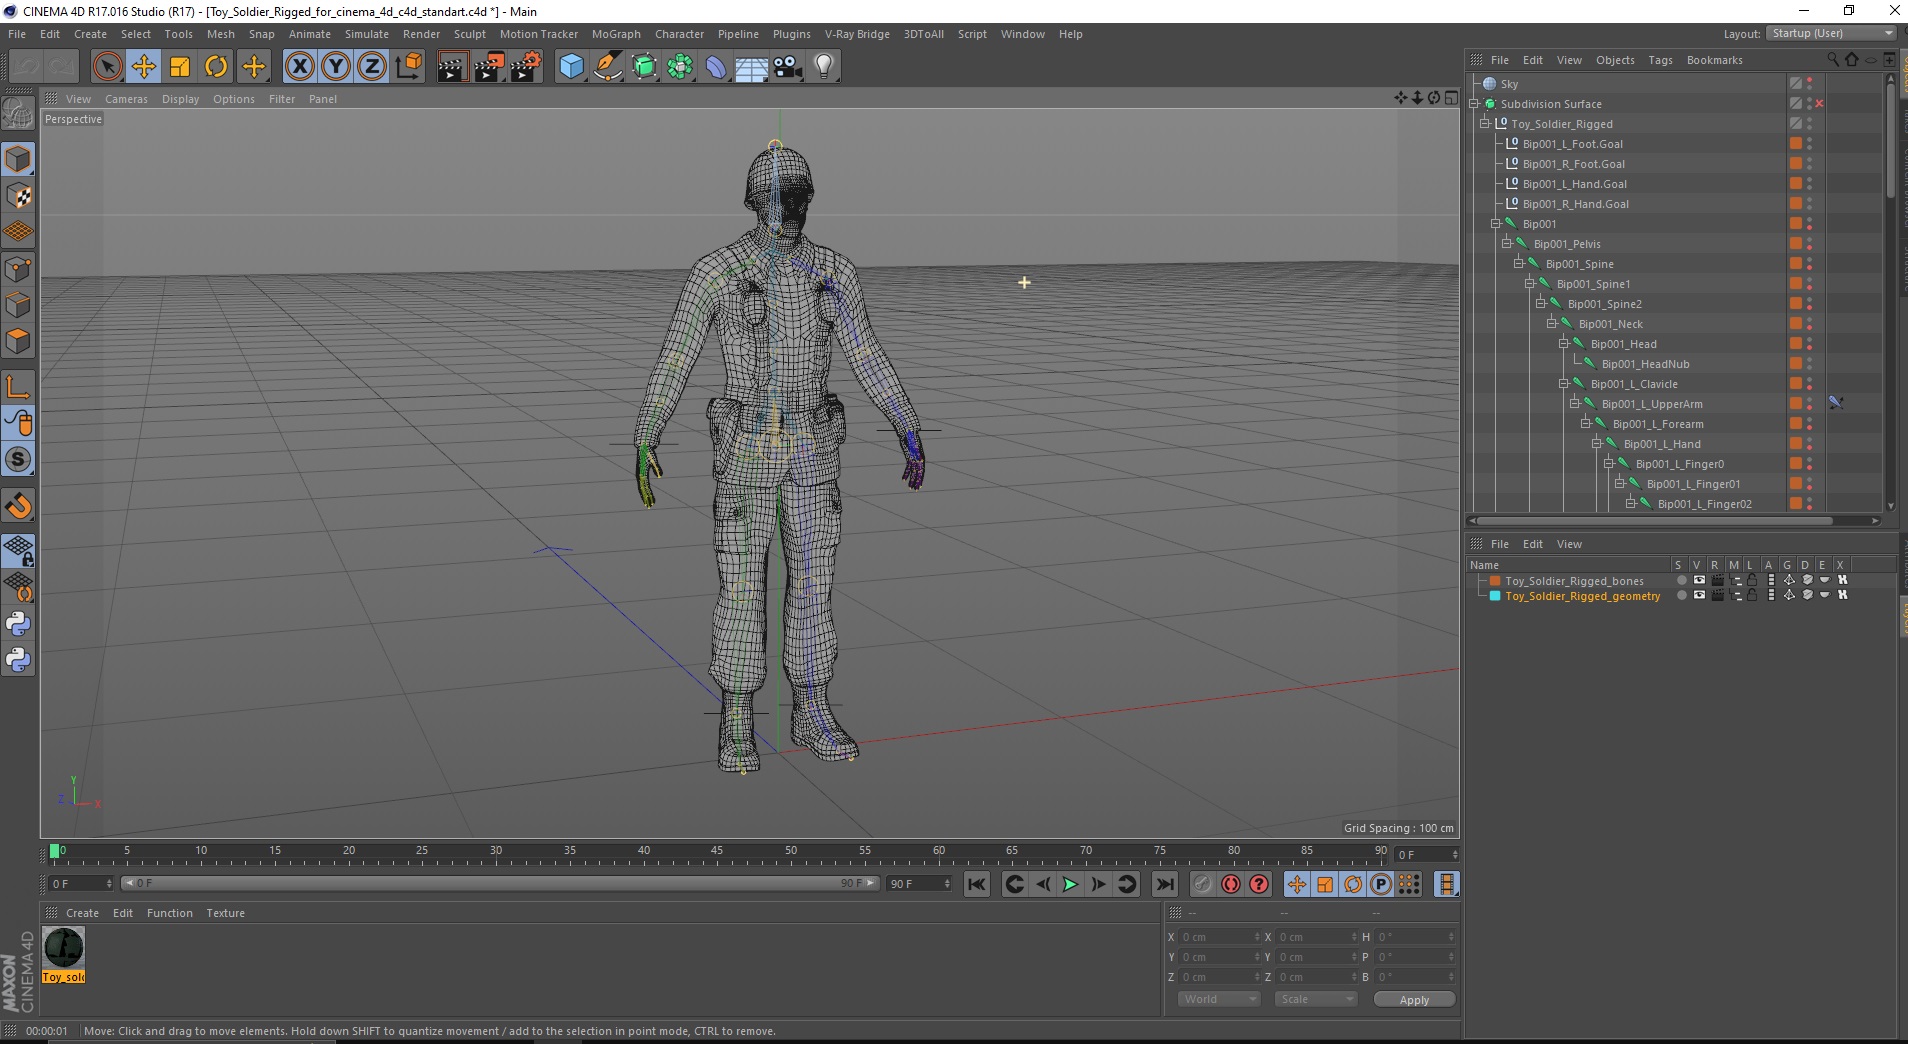Disable the Subdivision Surface red X
The width and height of the screenshot is (1908, 1044).
click(1820, 104)
